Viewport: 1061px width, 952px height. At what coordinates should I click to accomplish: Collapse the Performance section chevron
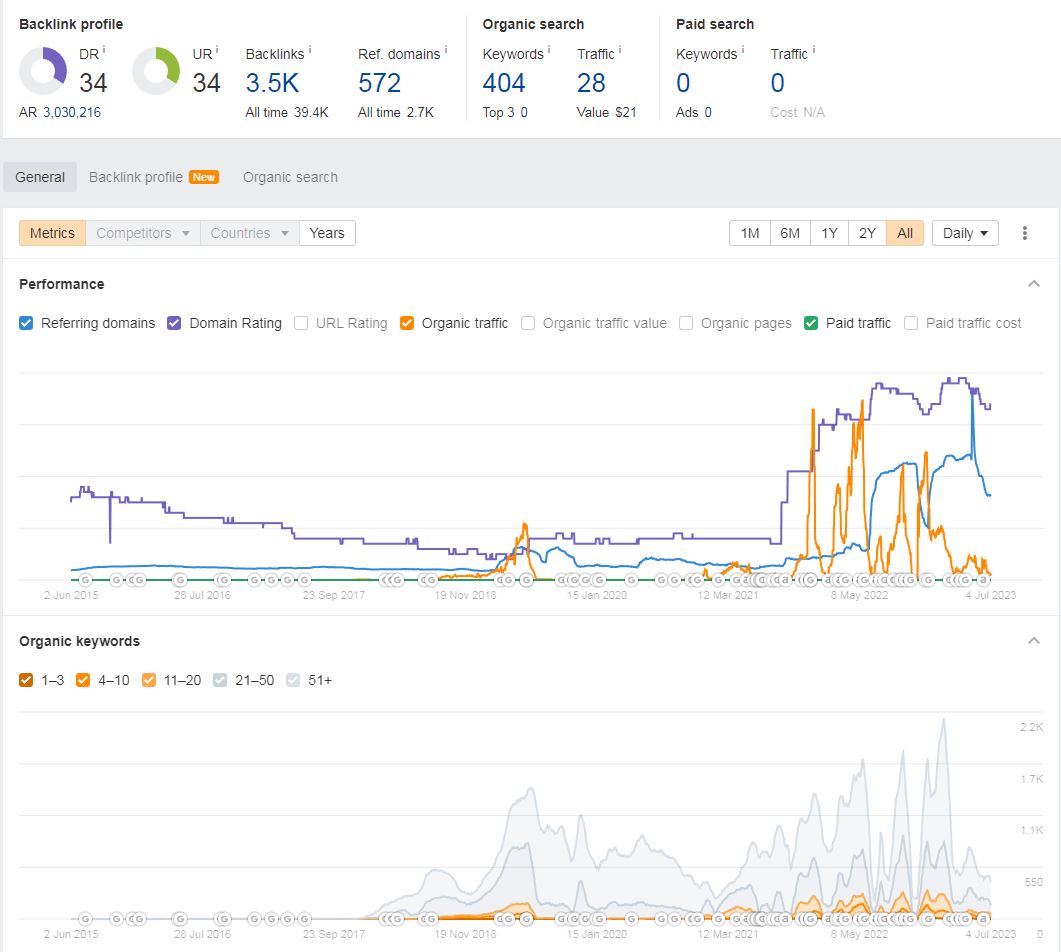click(1034, 284)
